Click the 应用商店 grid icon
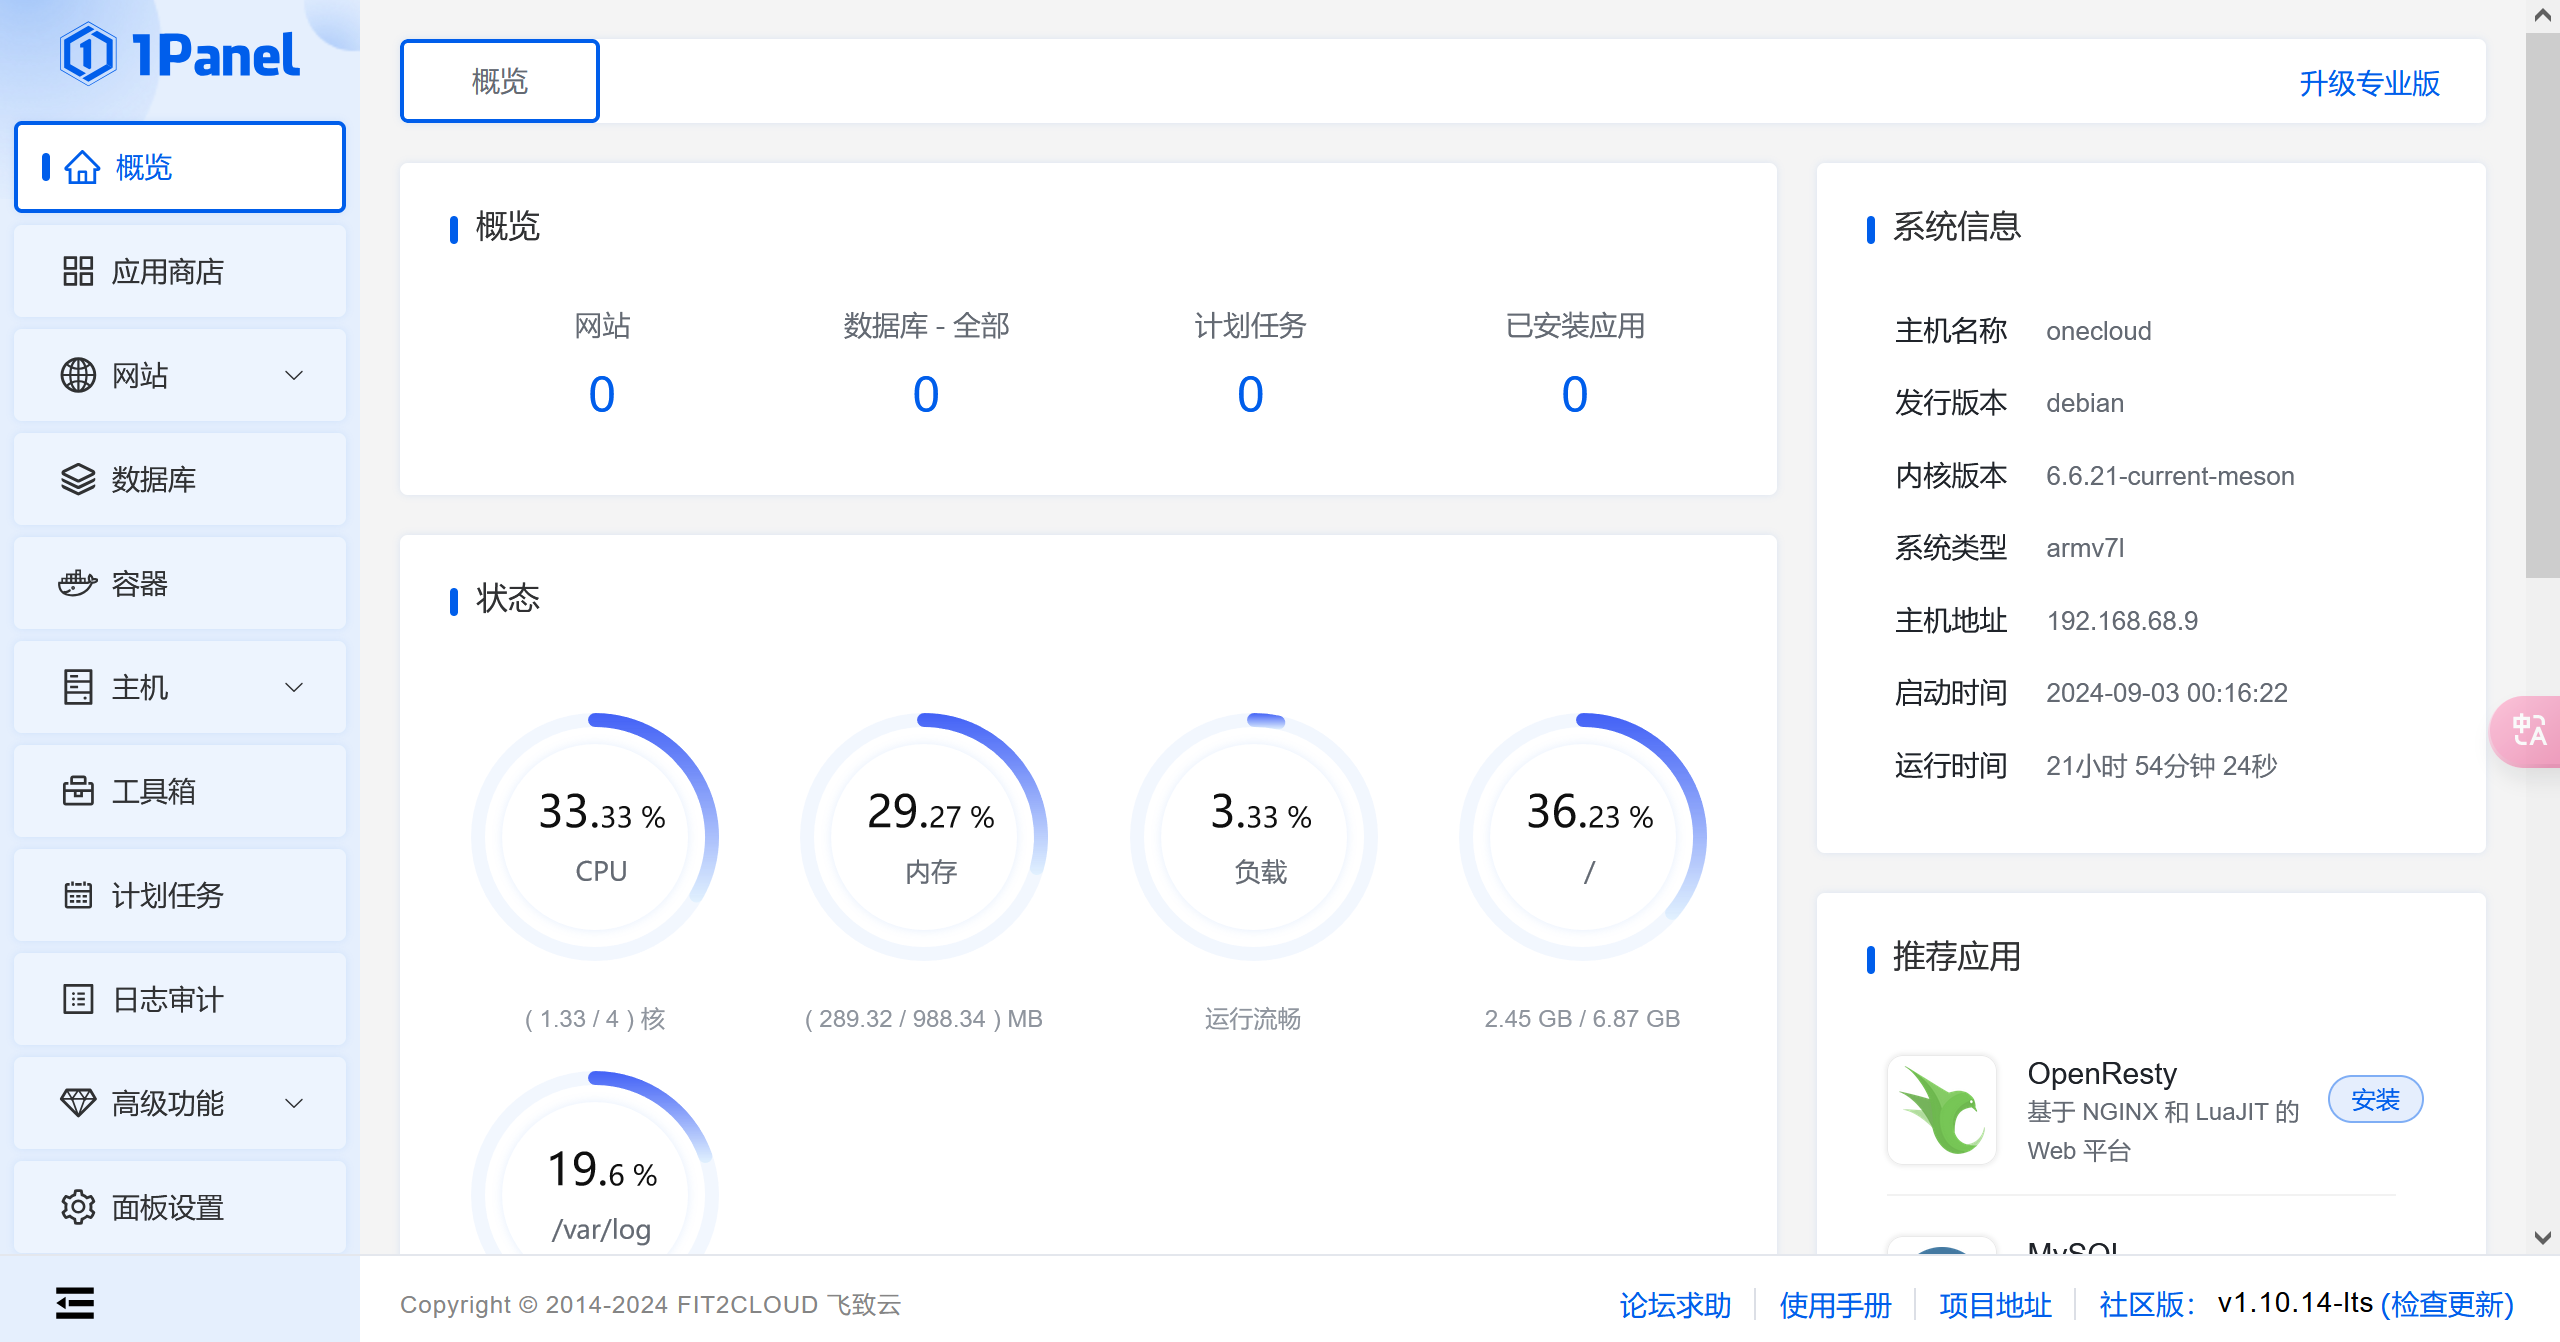2560x1342 pixels. (78, 271)
